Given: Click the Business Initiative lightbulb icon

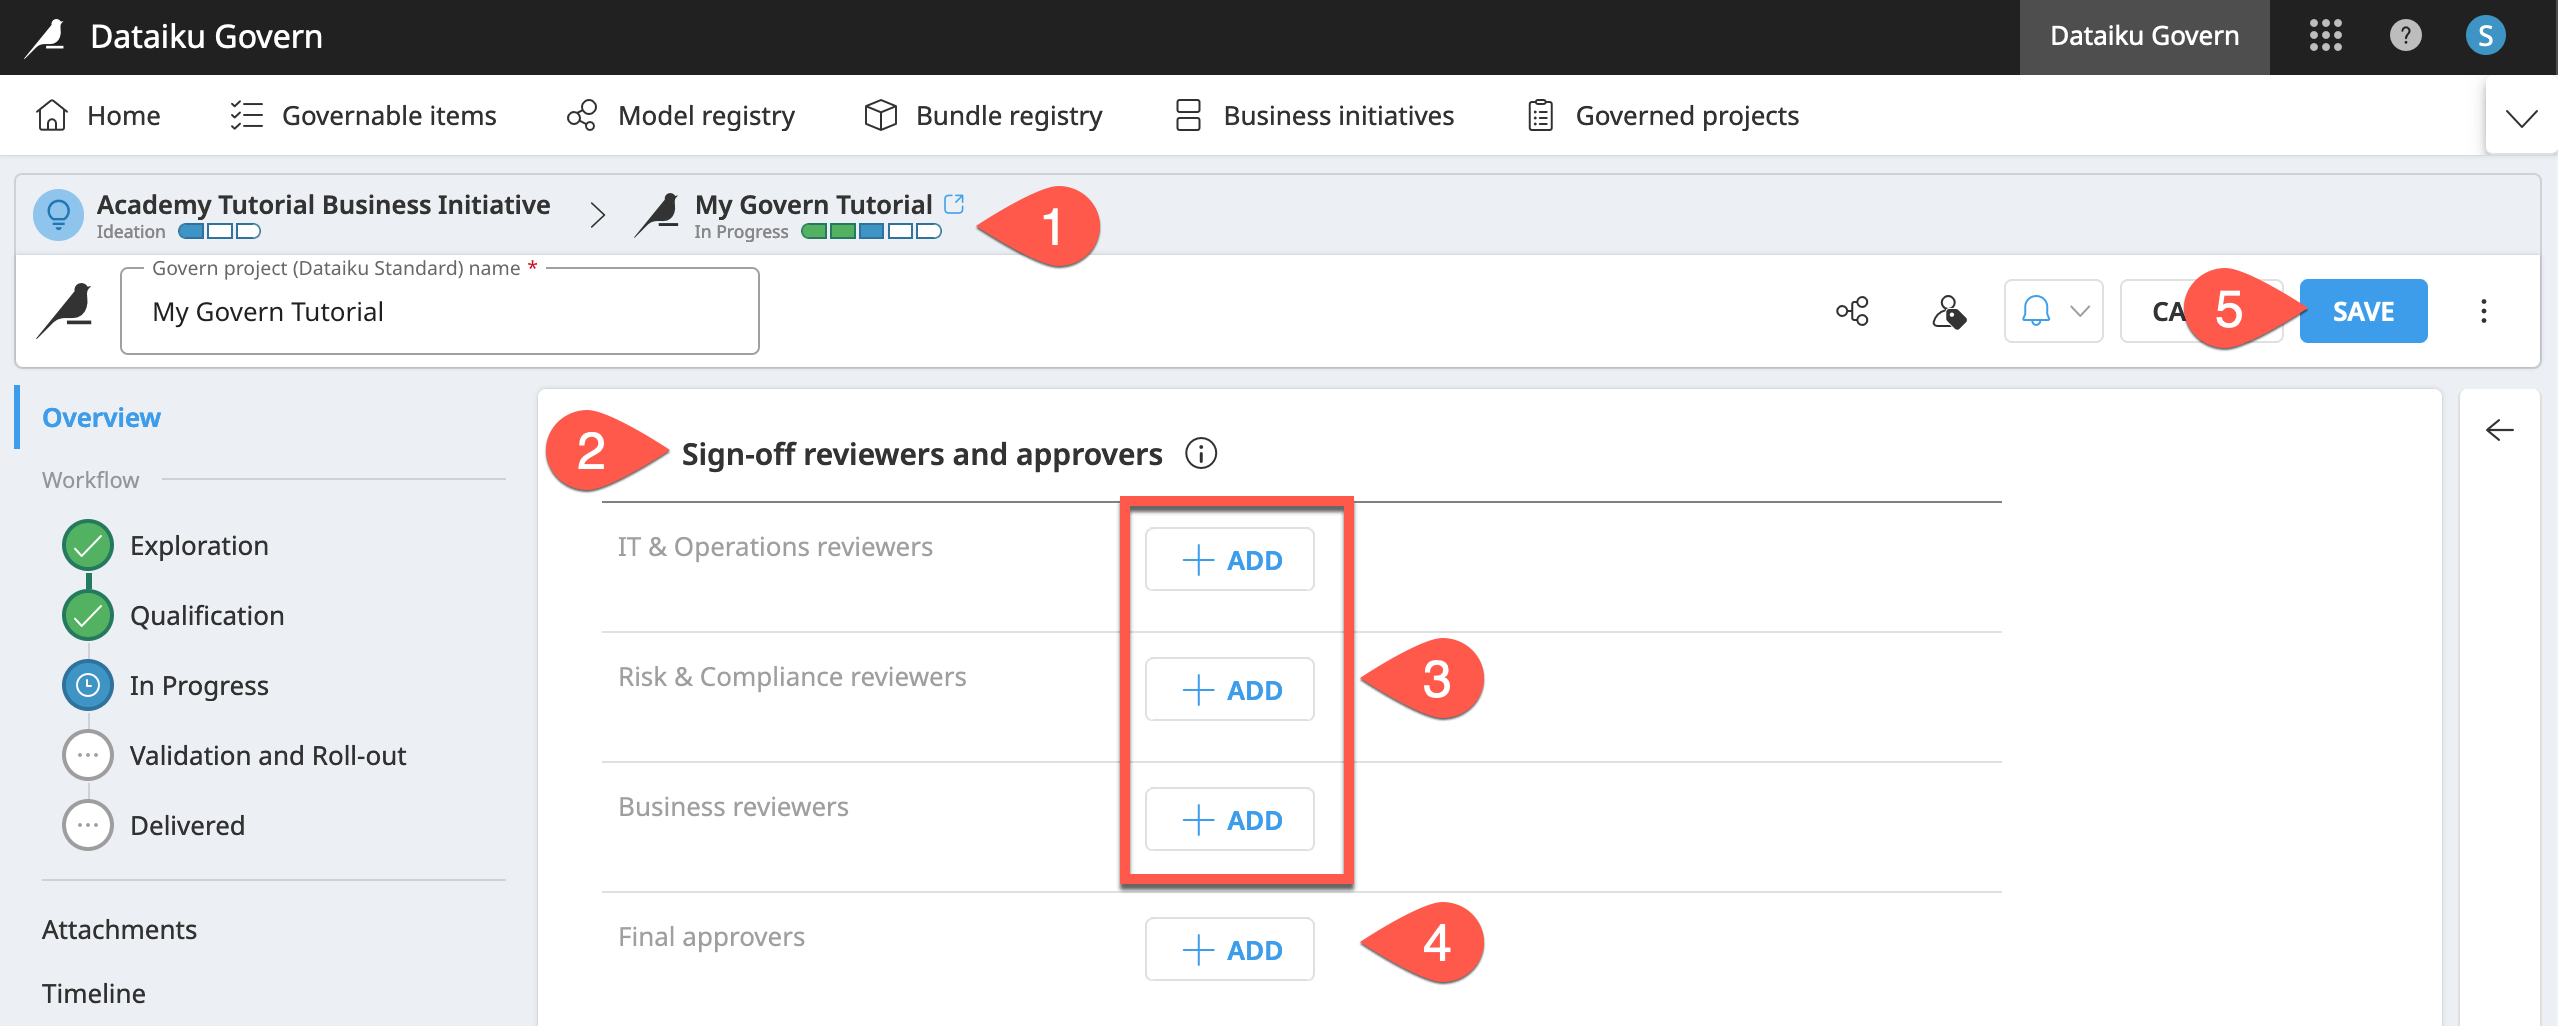Looking at the screenshot, I should pos(58,215).
